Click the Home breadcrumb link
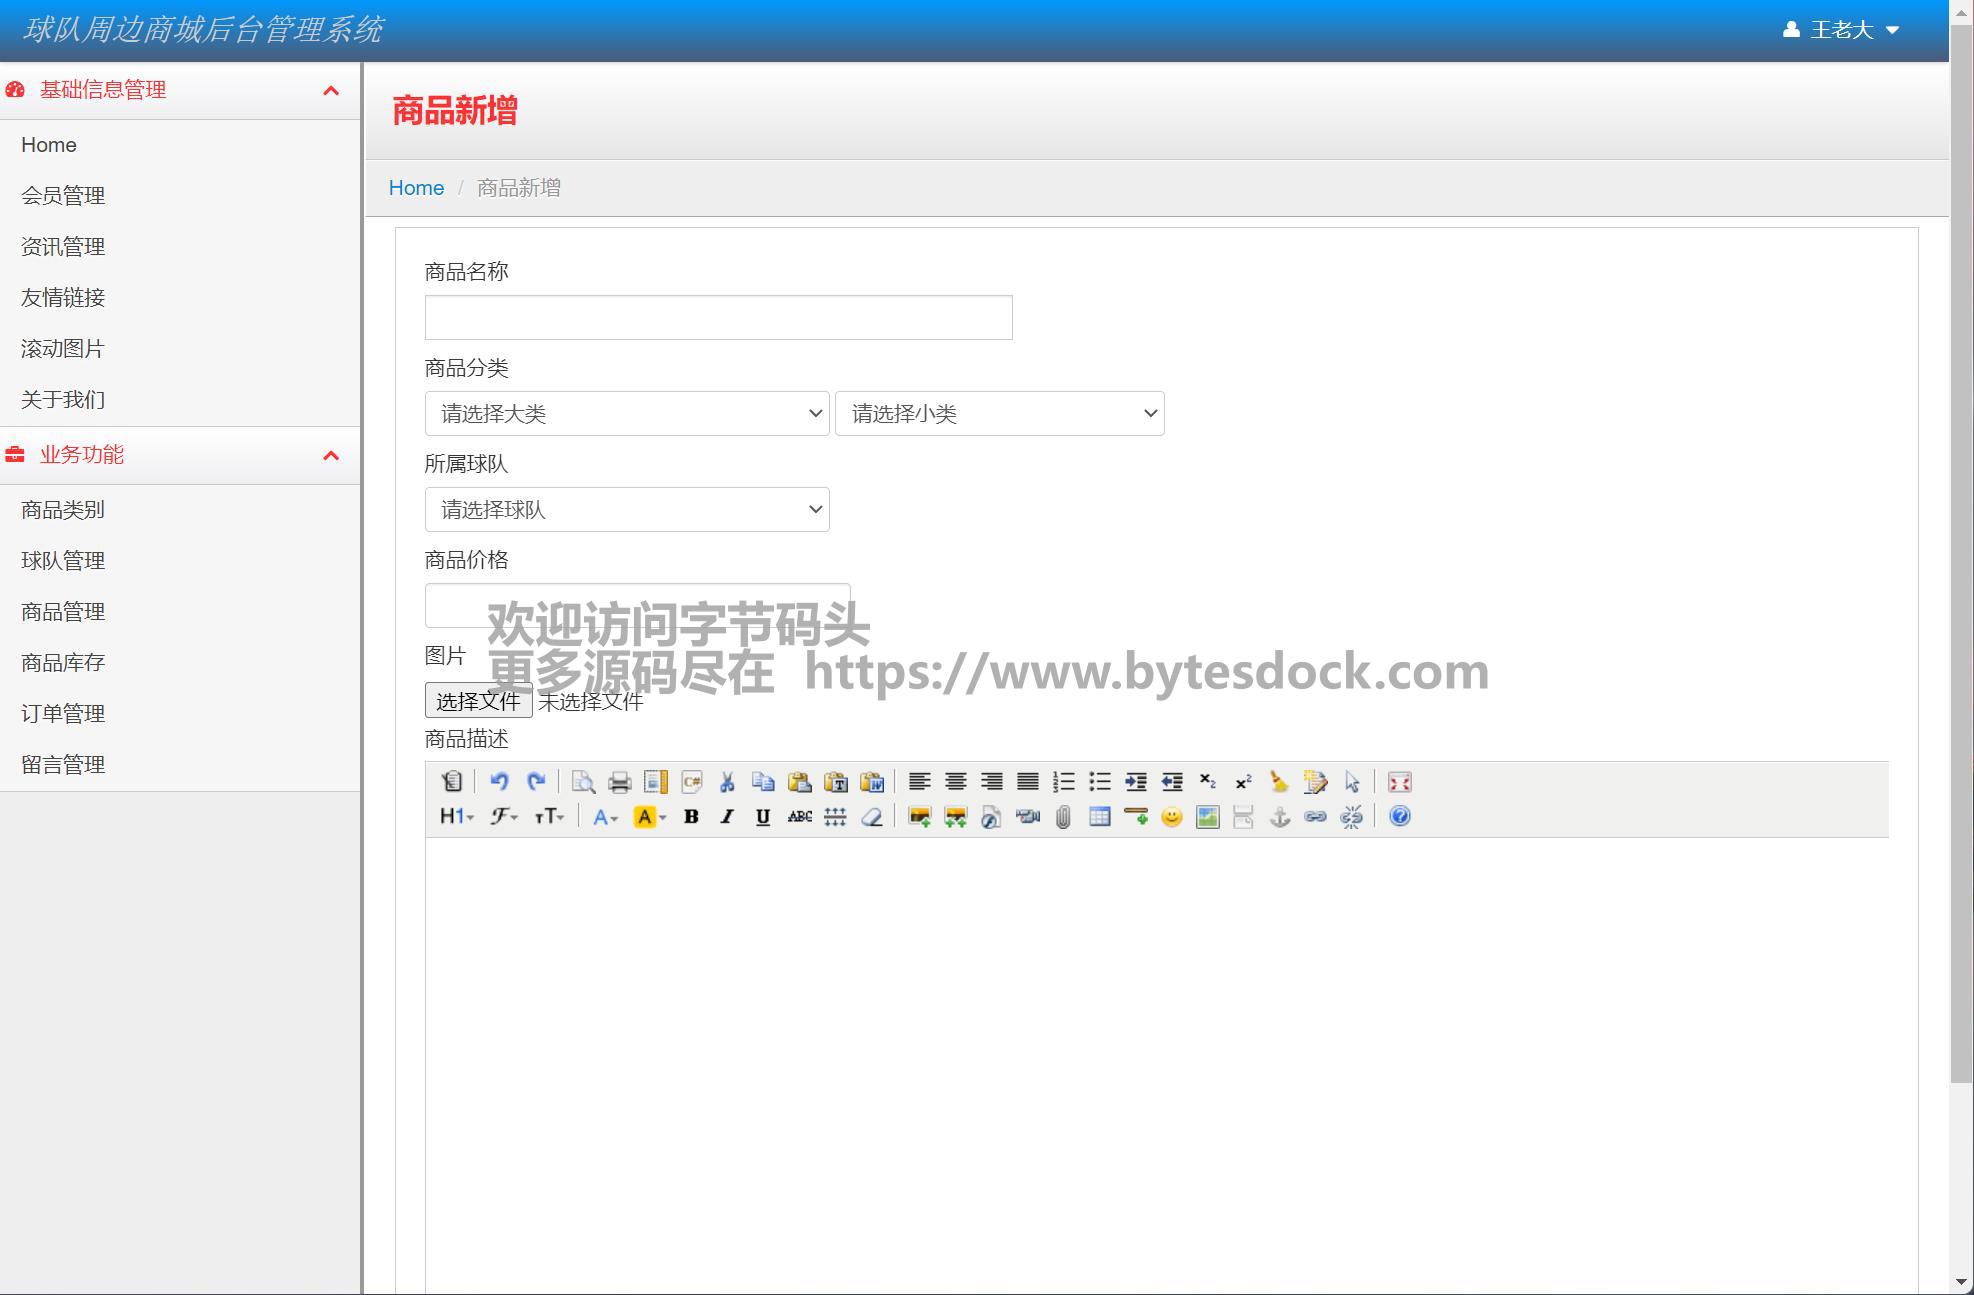1974x1295 pixels. (x=416, y=188)
